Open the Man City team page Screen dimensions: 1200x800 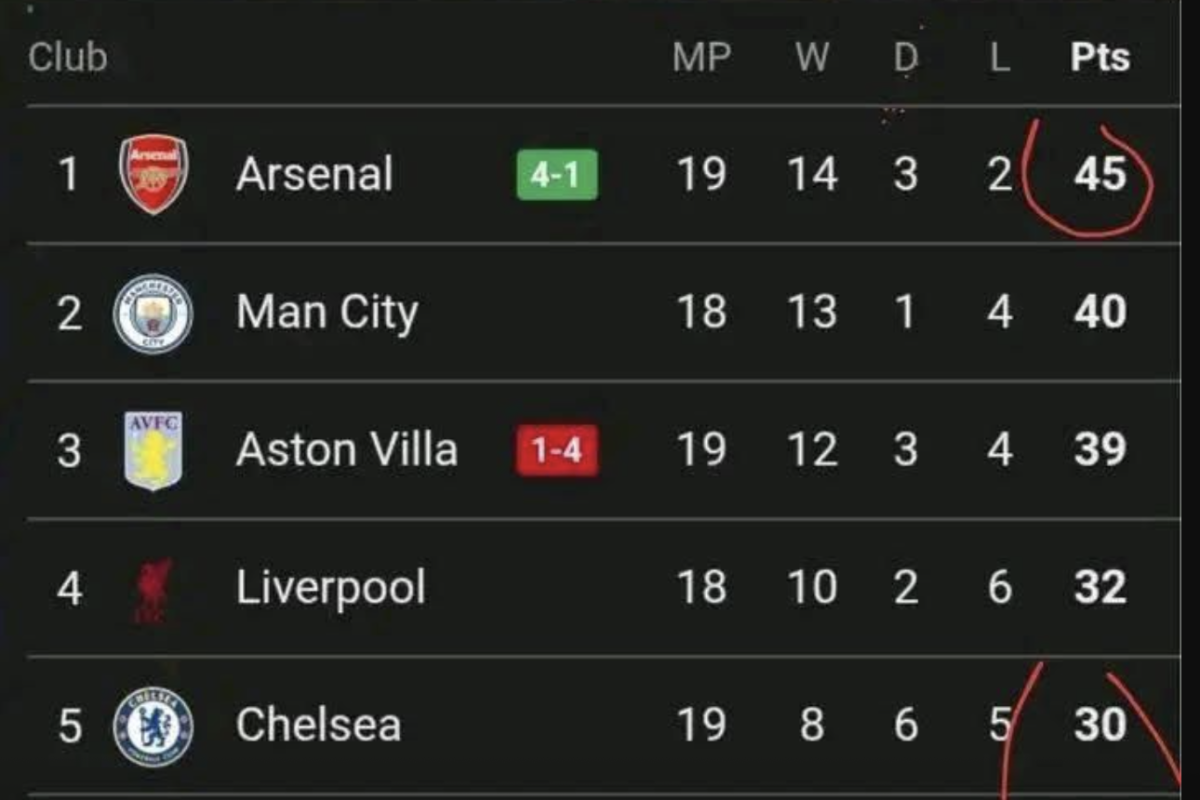point(326,311)
